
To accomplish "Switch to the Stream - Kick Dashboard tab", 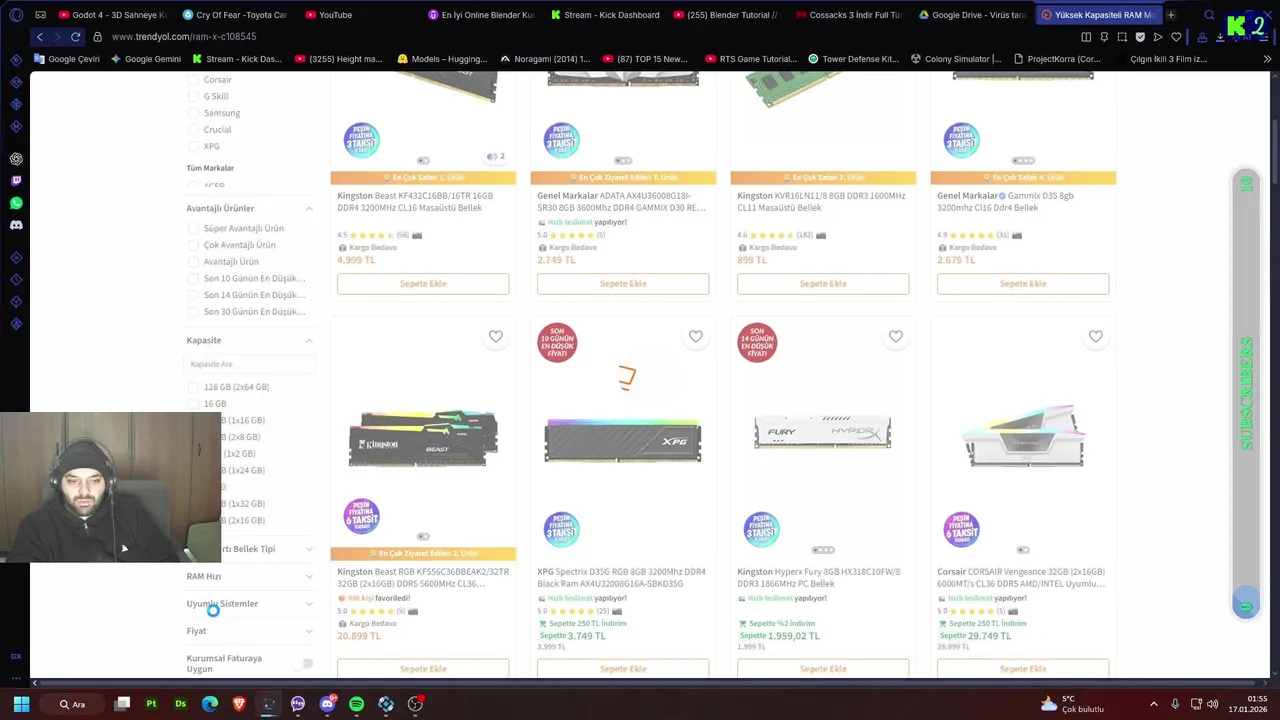I will (605, 15).
